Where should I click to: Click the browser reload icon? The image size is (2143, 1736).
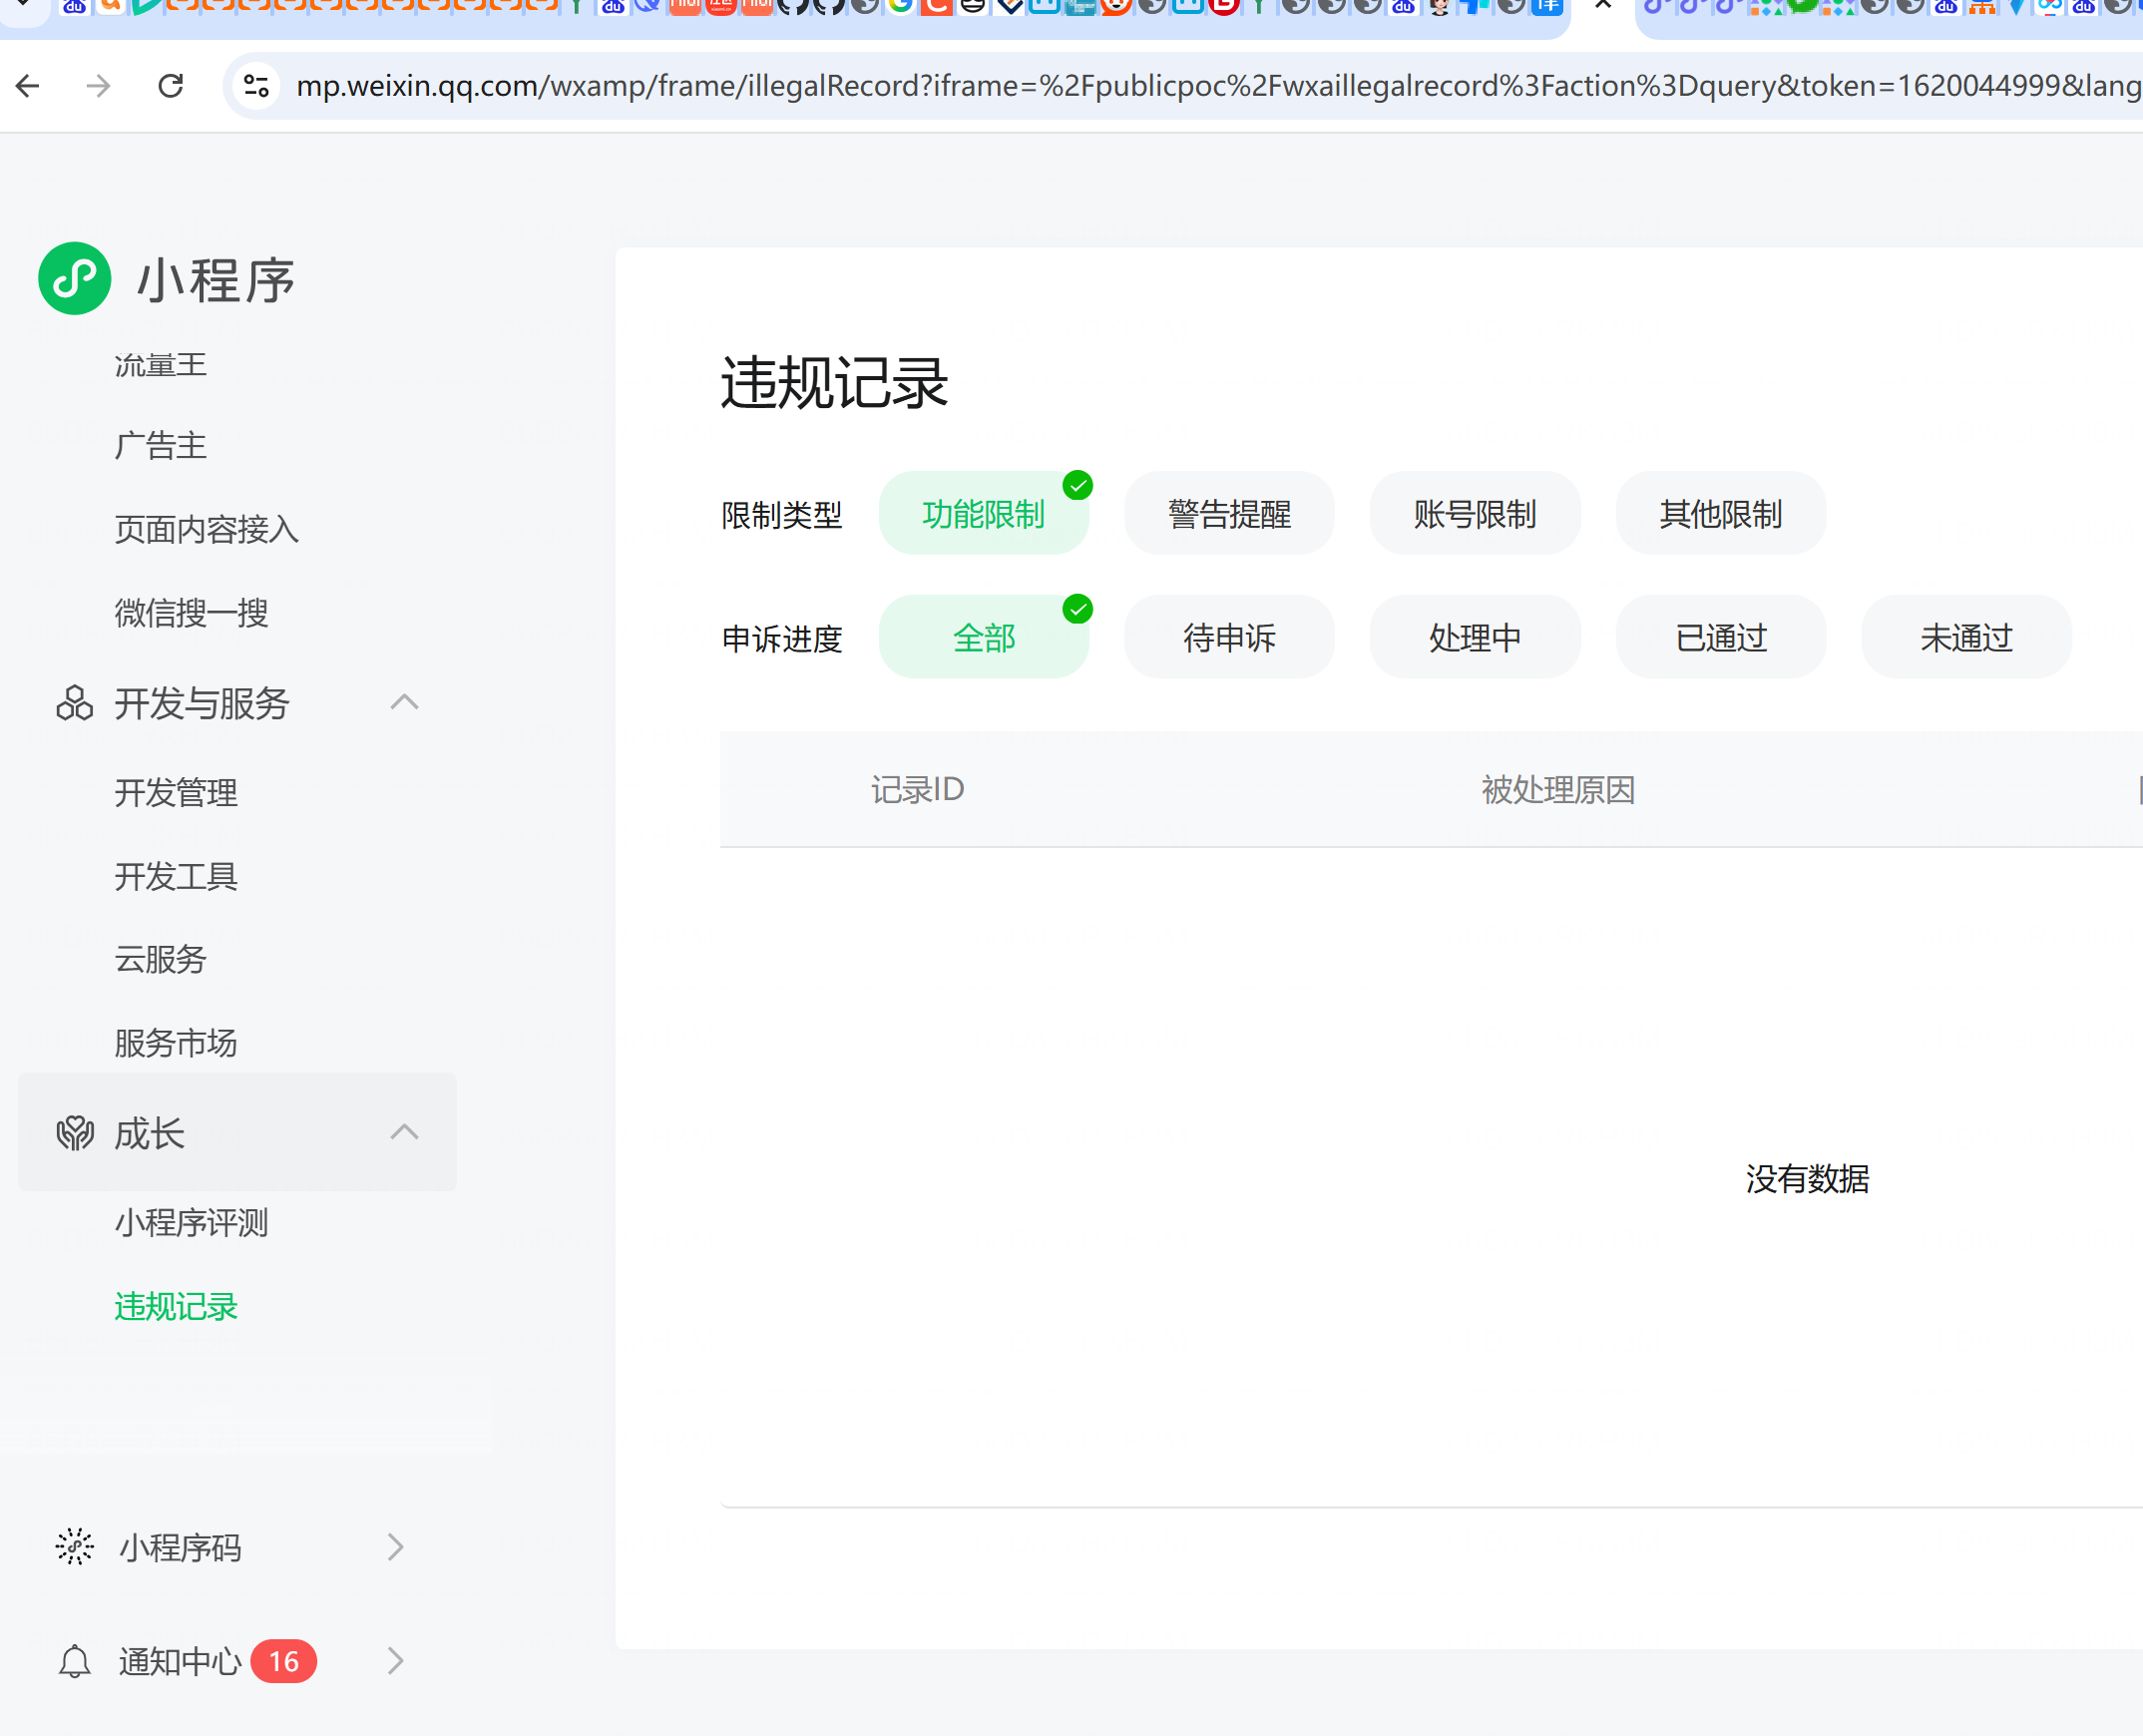coord(171,86)
